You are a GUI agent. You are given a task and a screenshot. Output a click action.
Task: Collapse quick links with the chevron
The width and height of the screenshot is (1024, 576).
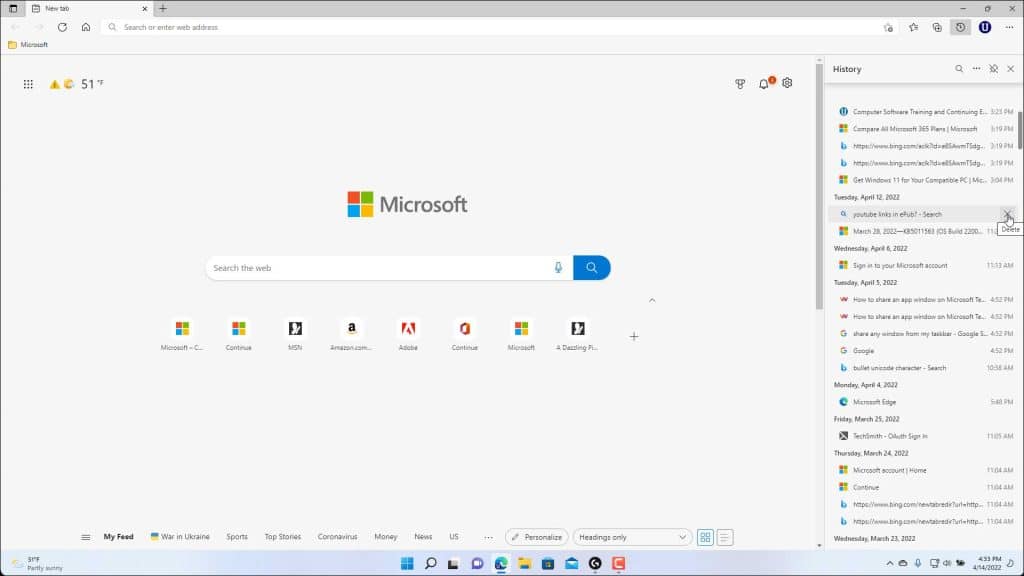point(652,300)
